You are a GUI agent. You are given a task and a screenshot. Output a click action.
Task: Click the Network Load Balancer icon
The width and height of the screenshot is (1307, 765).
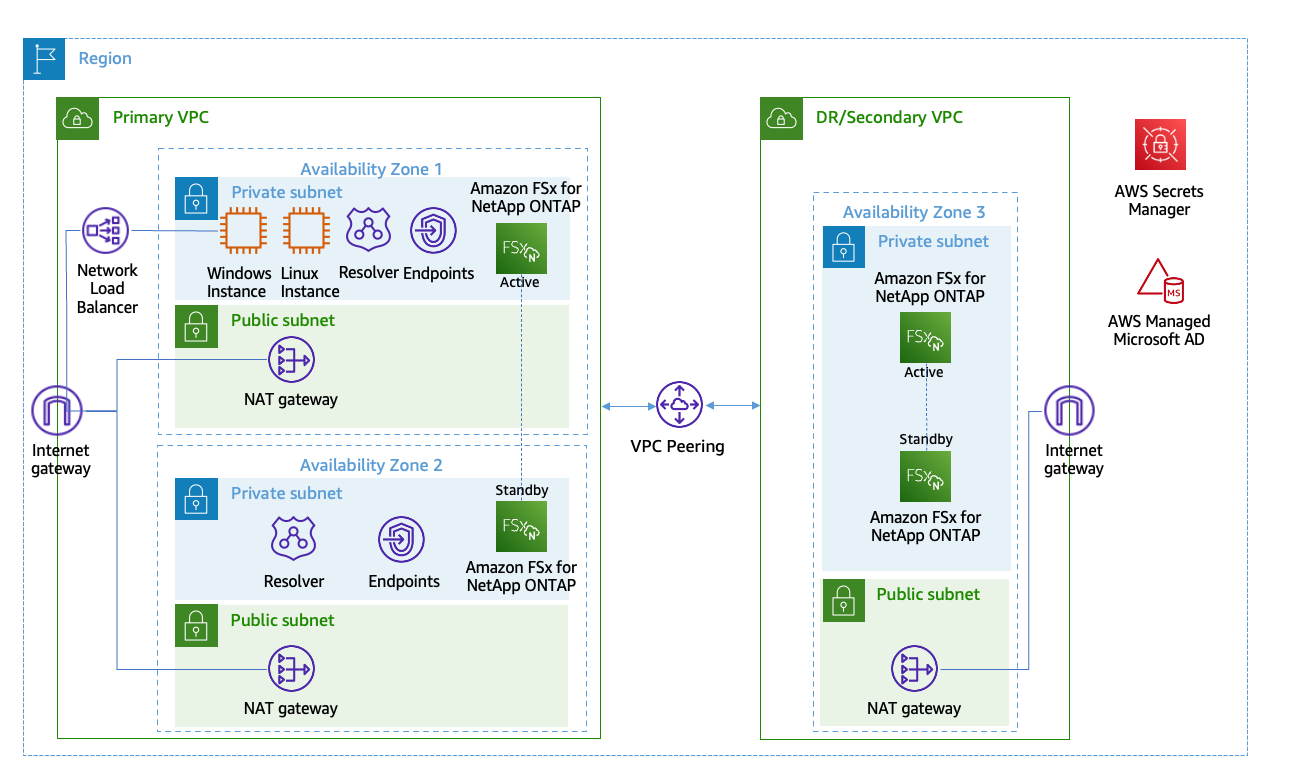[106, 232]
